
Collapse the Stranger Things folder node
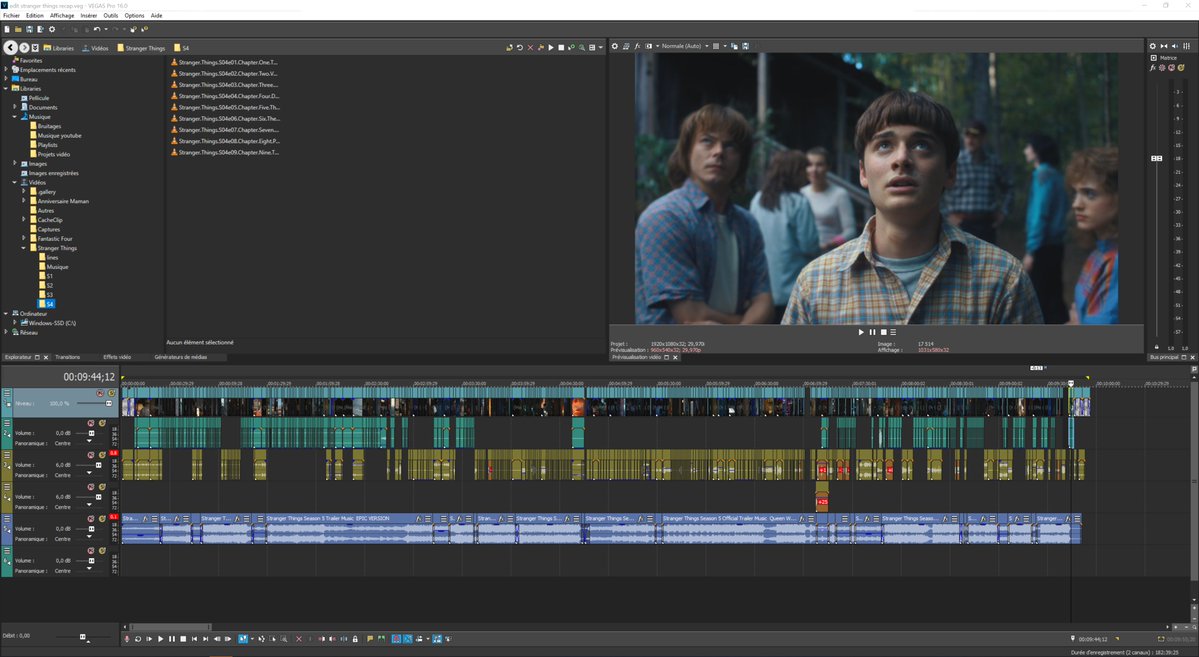pyautogui.click(x=24, y=248)
